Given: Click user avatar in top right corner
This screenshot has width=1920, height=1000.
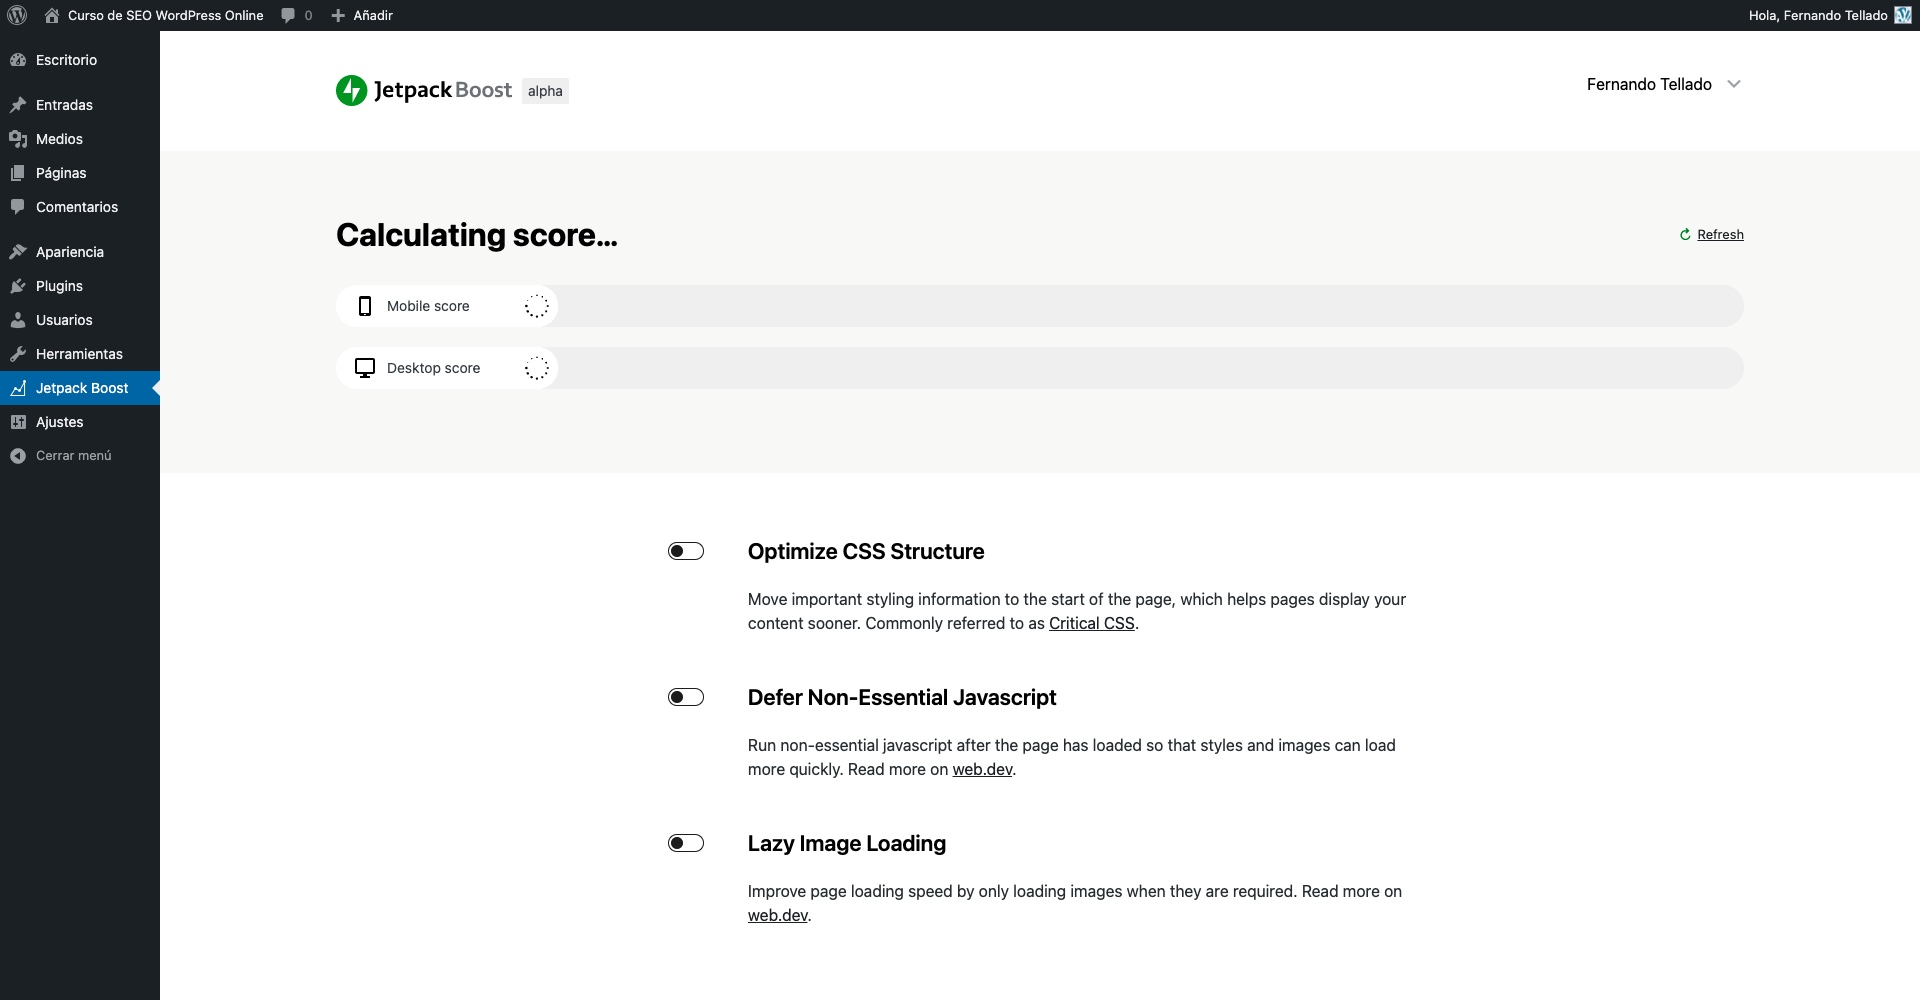Looking at the screenshot, I should click(1903, 15).
